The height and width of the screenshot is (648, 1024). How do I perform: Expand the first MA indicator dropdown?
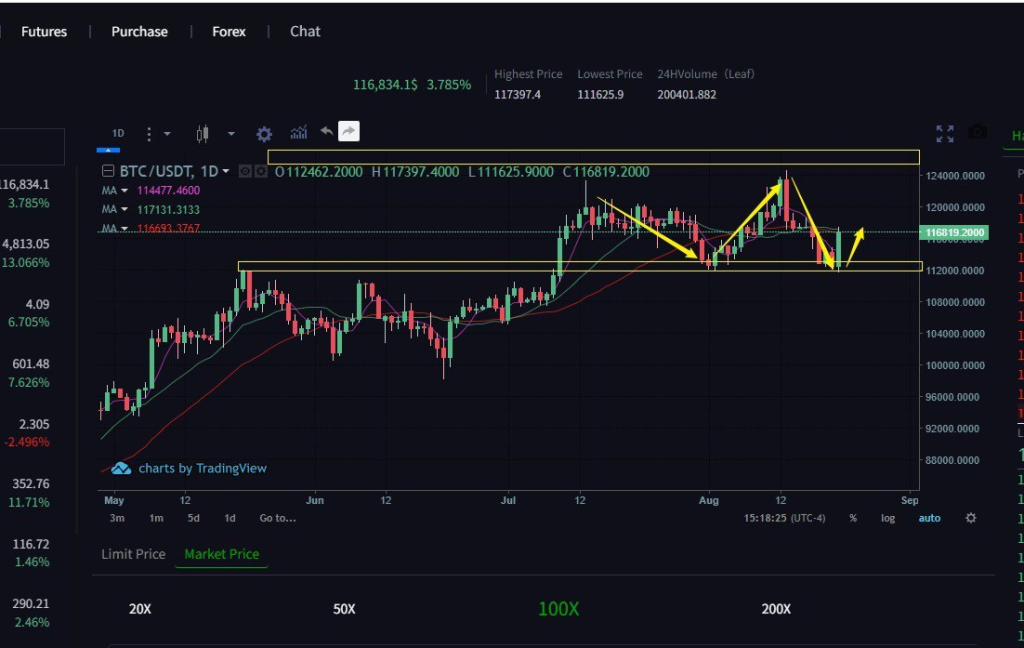pyautogui.click(x=125, y=190)
